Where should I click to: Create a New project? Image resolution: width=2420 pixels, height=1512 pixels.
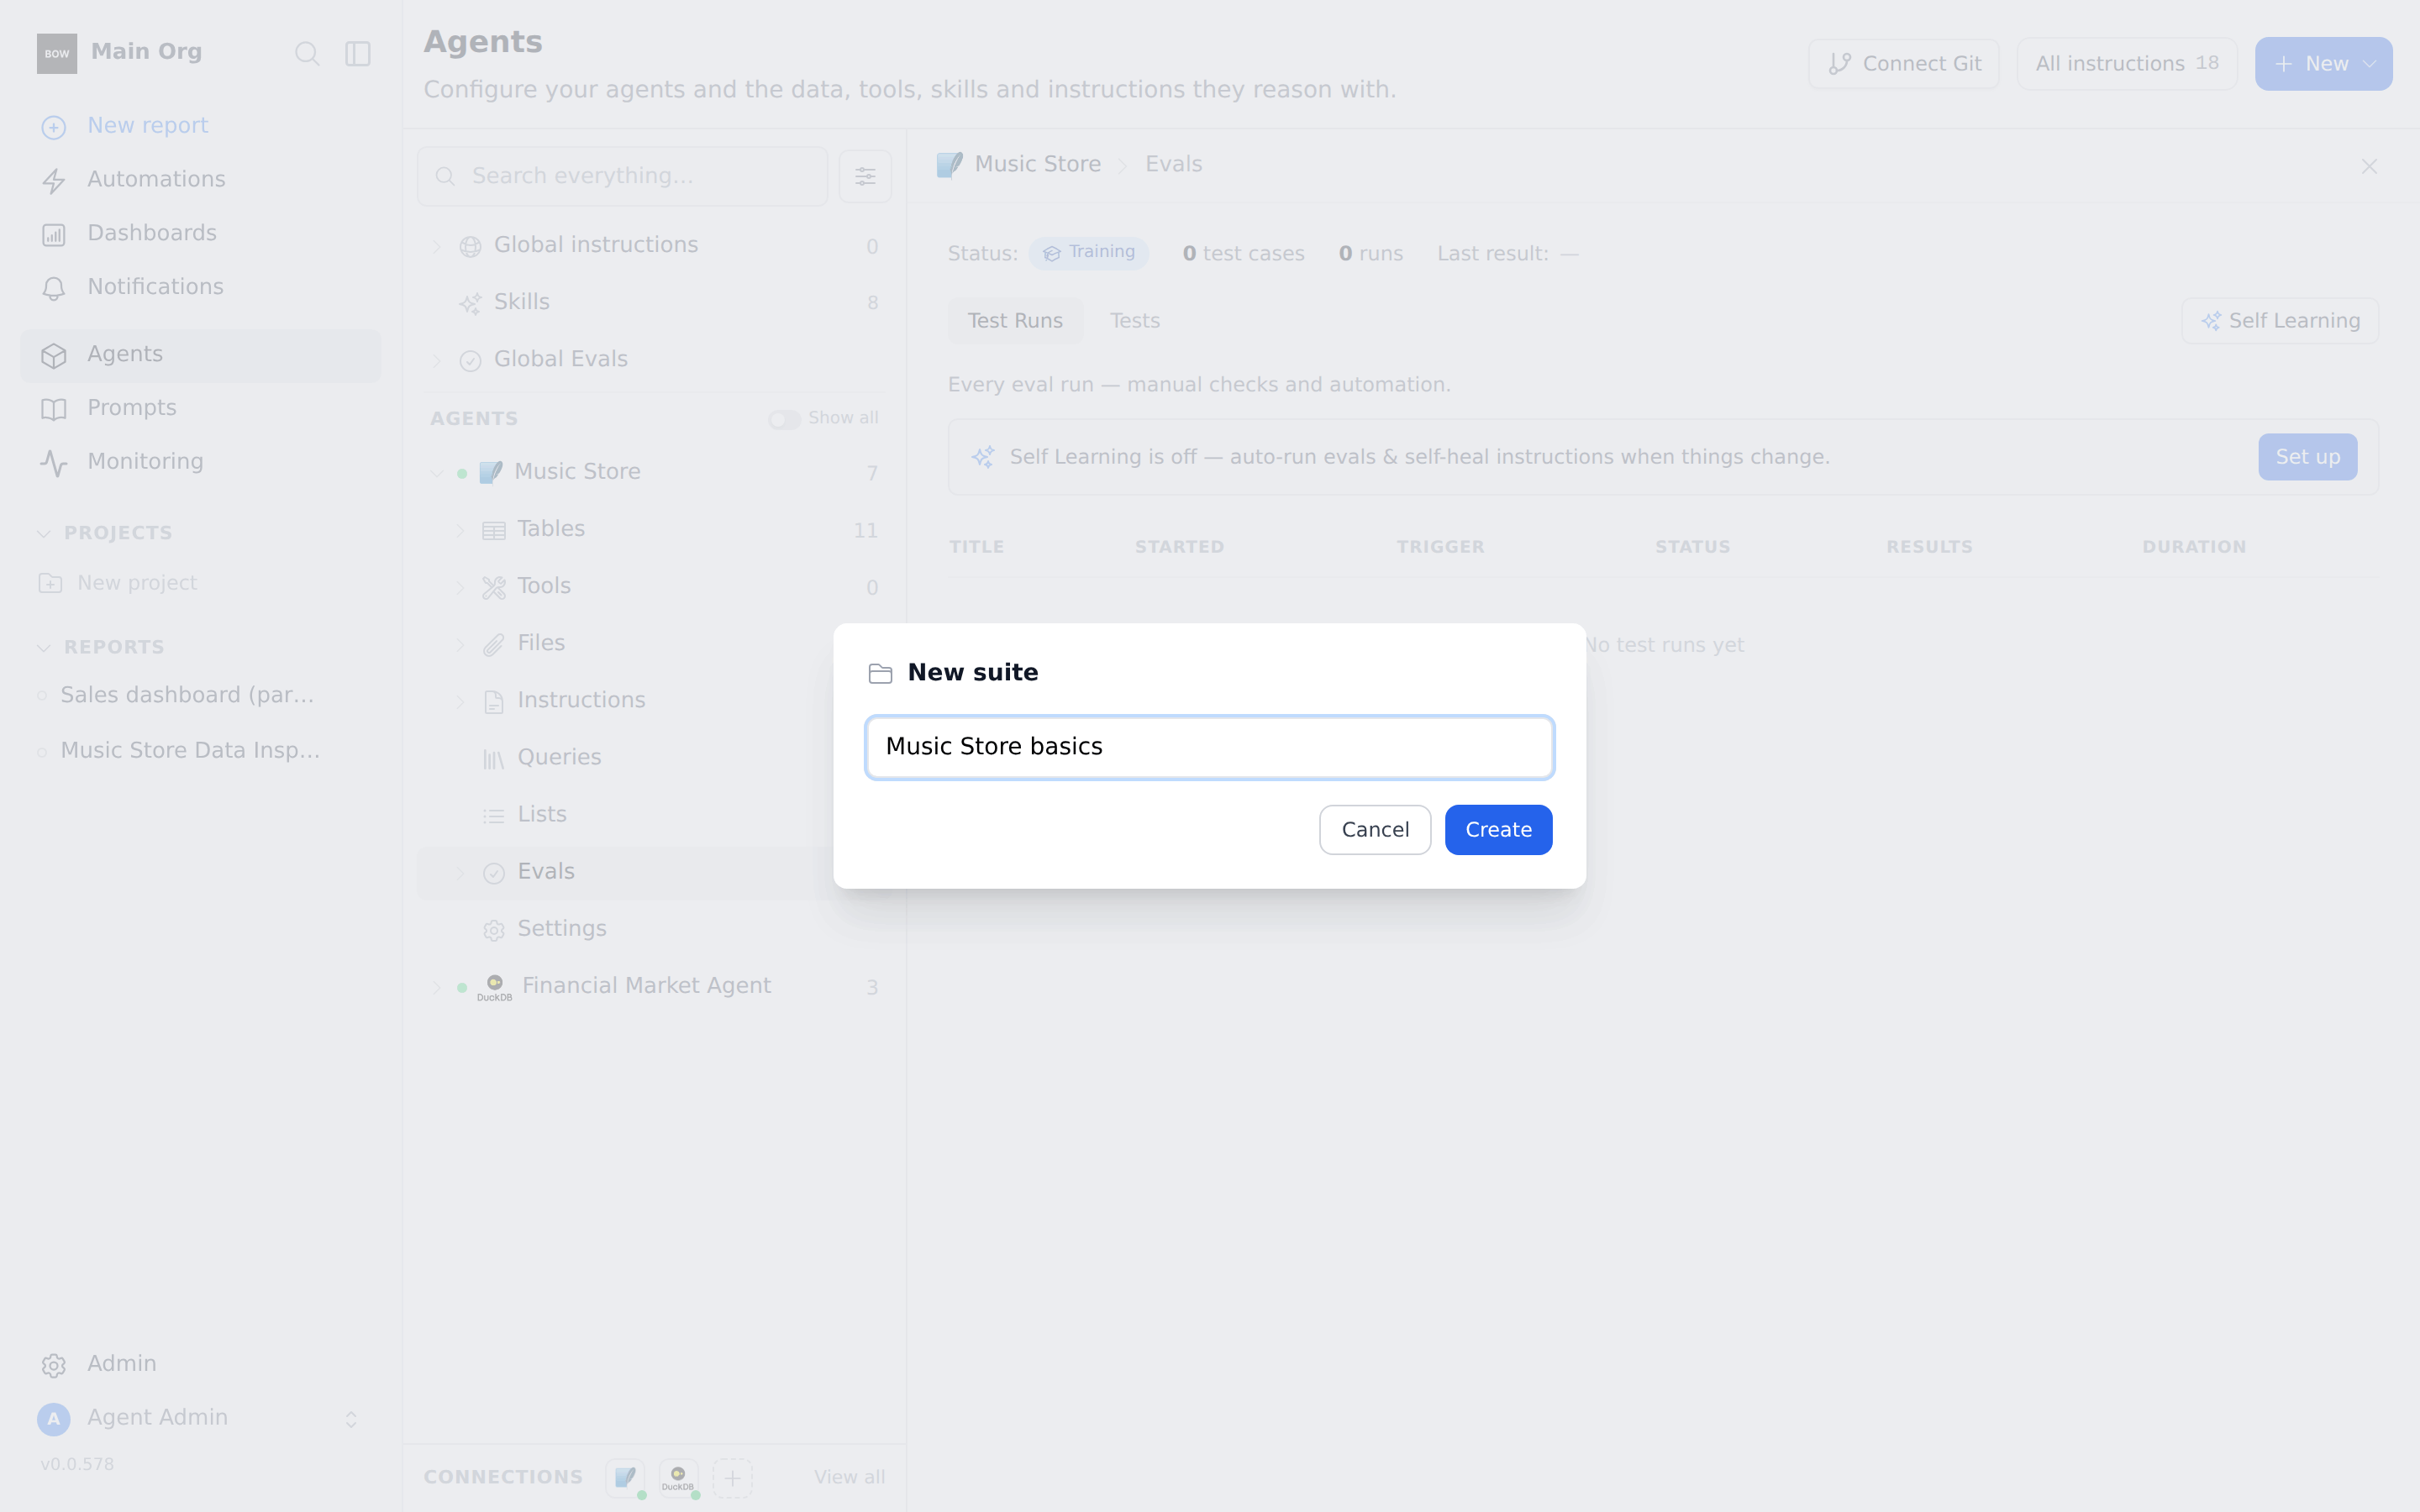118,583
